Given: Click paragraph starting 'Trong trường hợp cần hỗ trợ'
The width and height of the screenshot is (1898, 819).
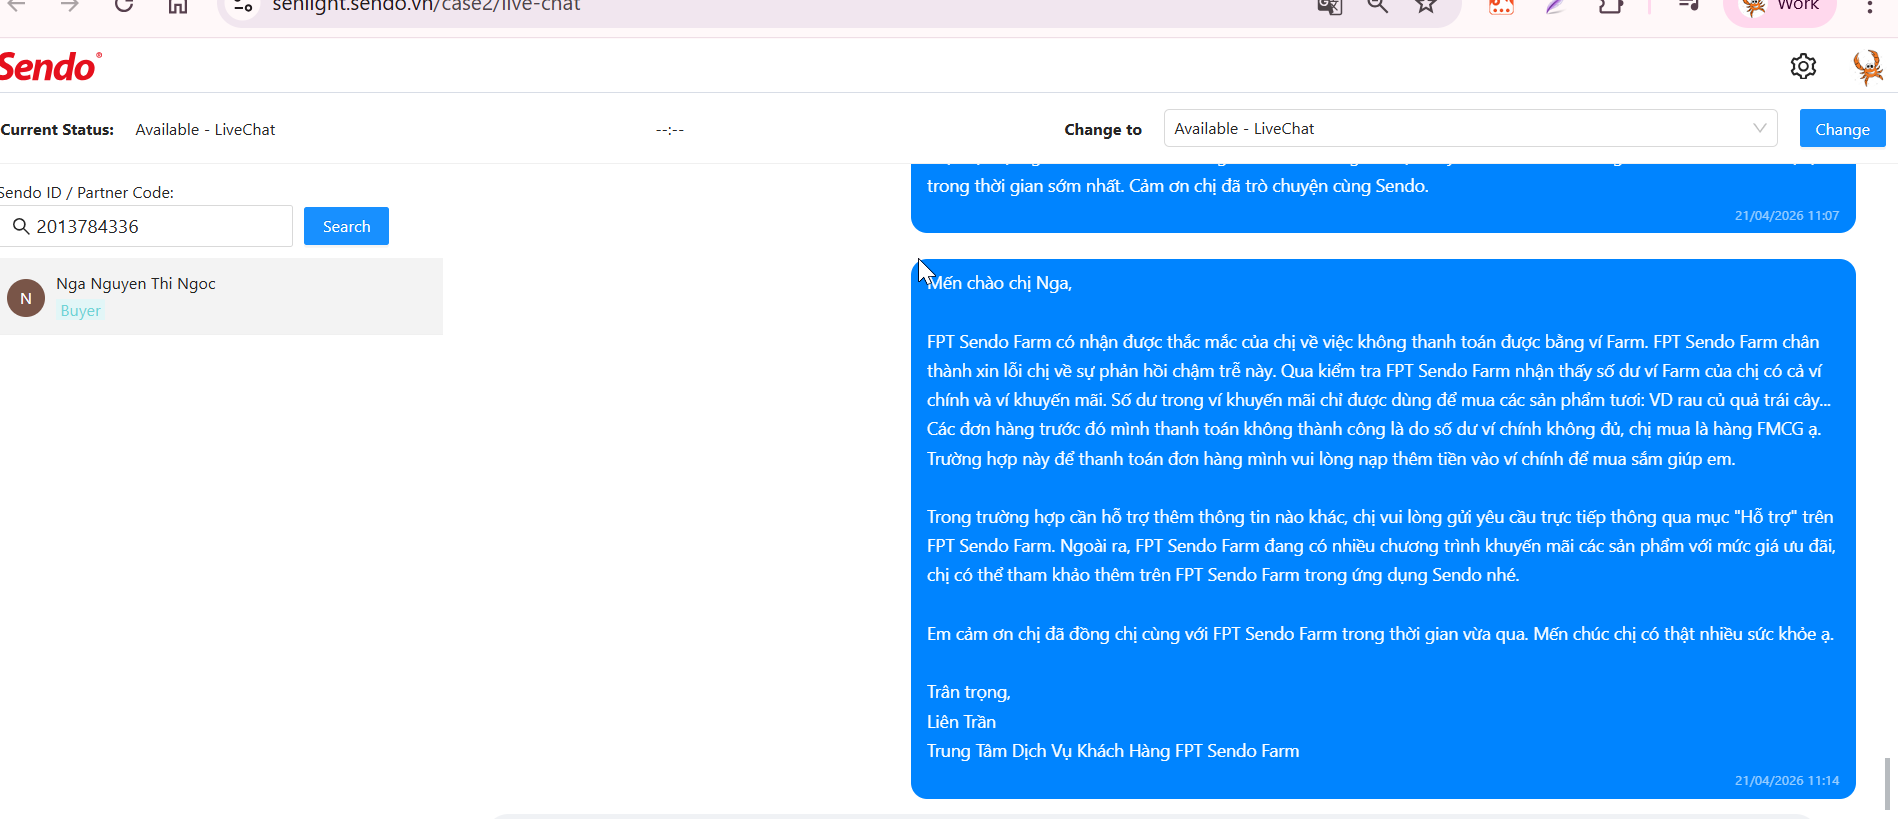Looking at the screenshot, I should 1381,546.
